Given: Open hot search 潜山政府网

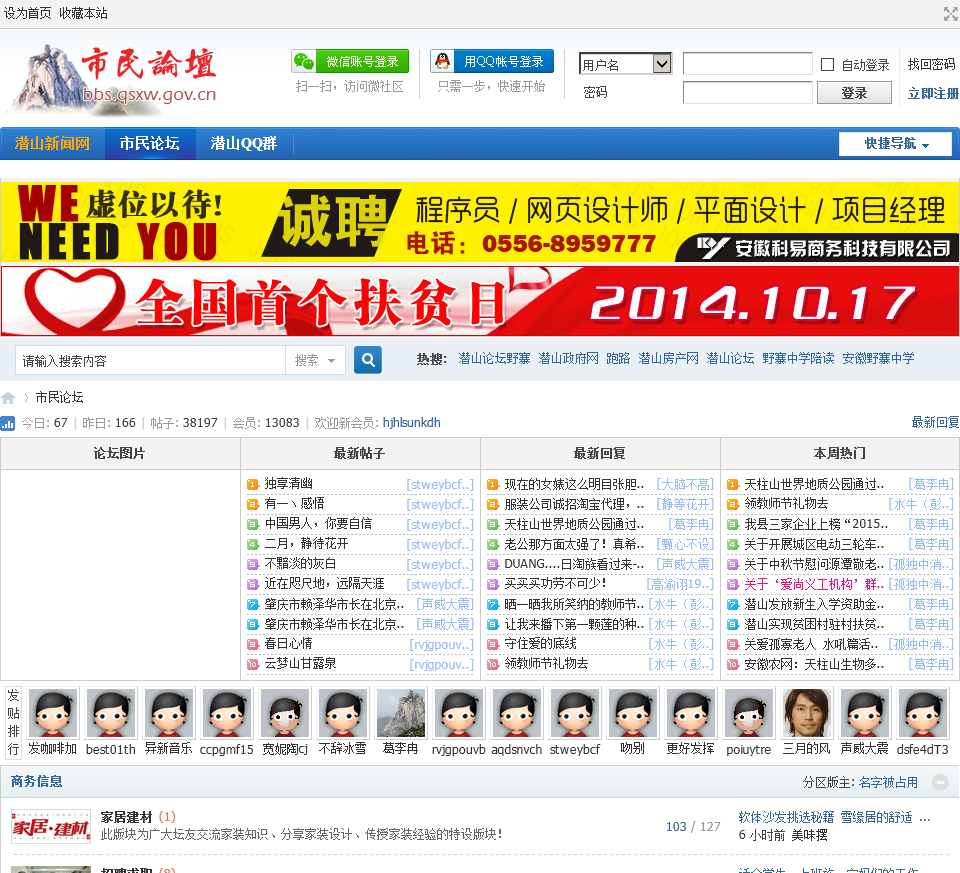Looking at the screenshot, I should point(568,358).
